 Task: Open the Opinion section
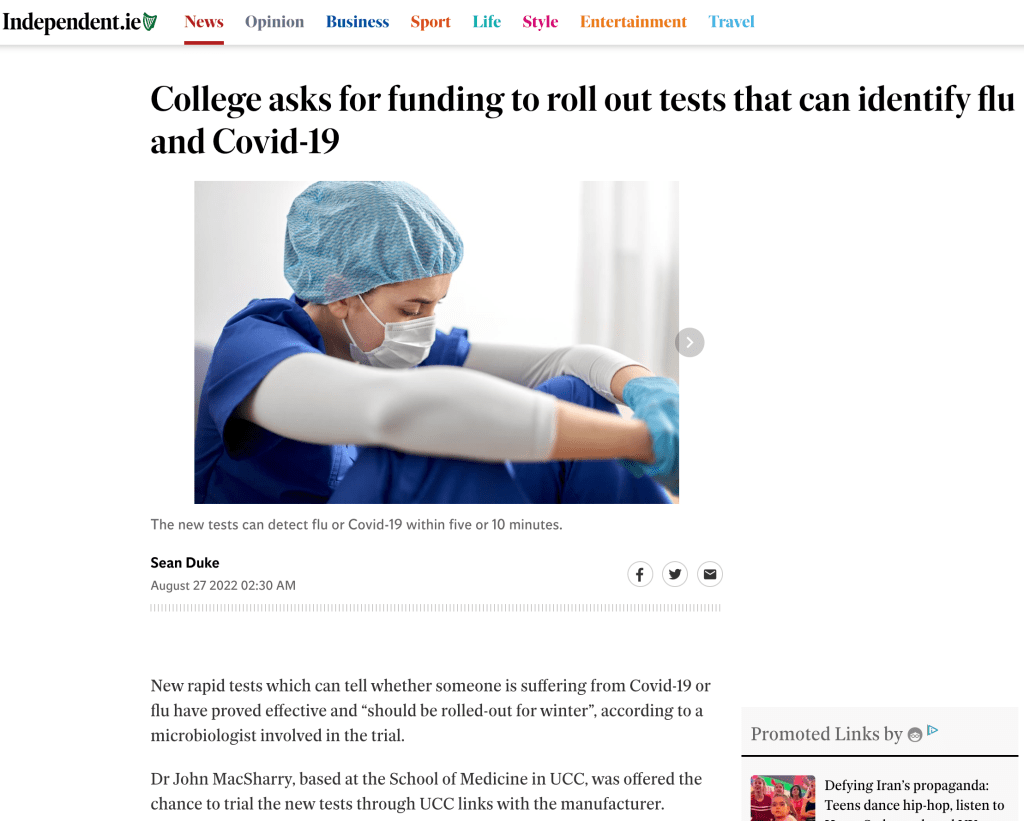click(274, 22)
